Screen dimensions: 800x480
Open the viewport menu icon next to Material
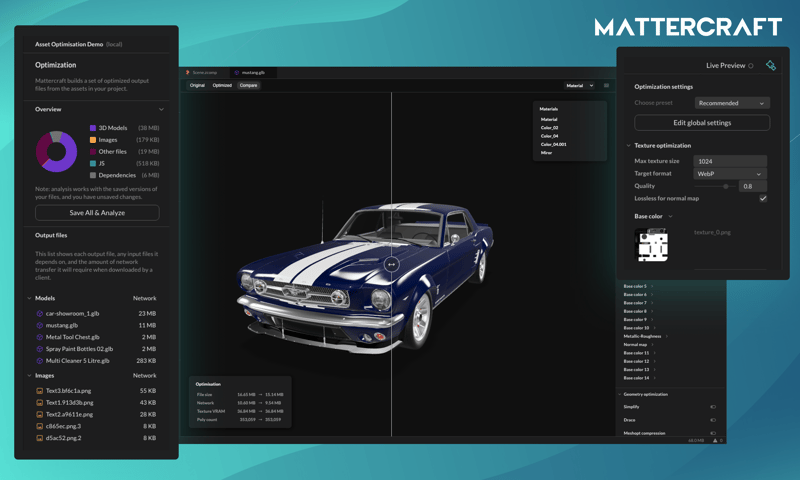tap(606, 86)
